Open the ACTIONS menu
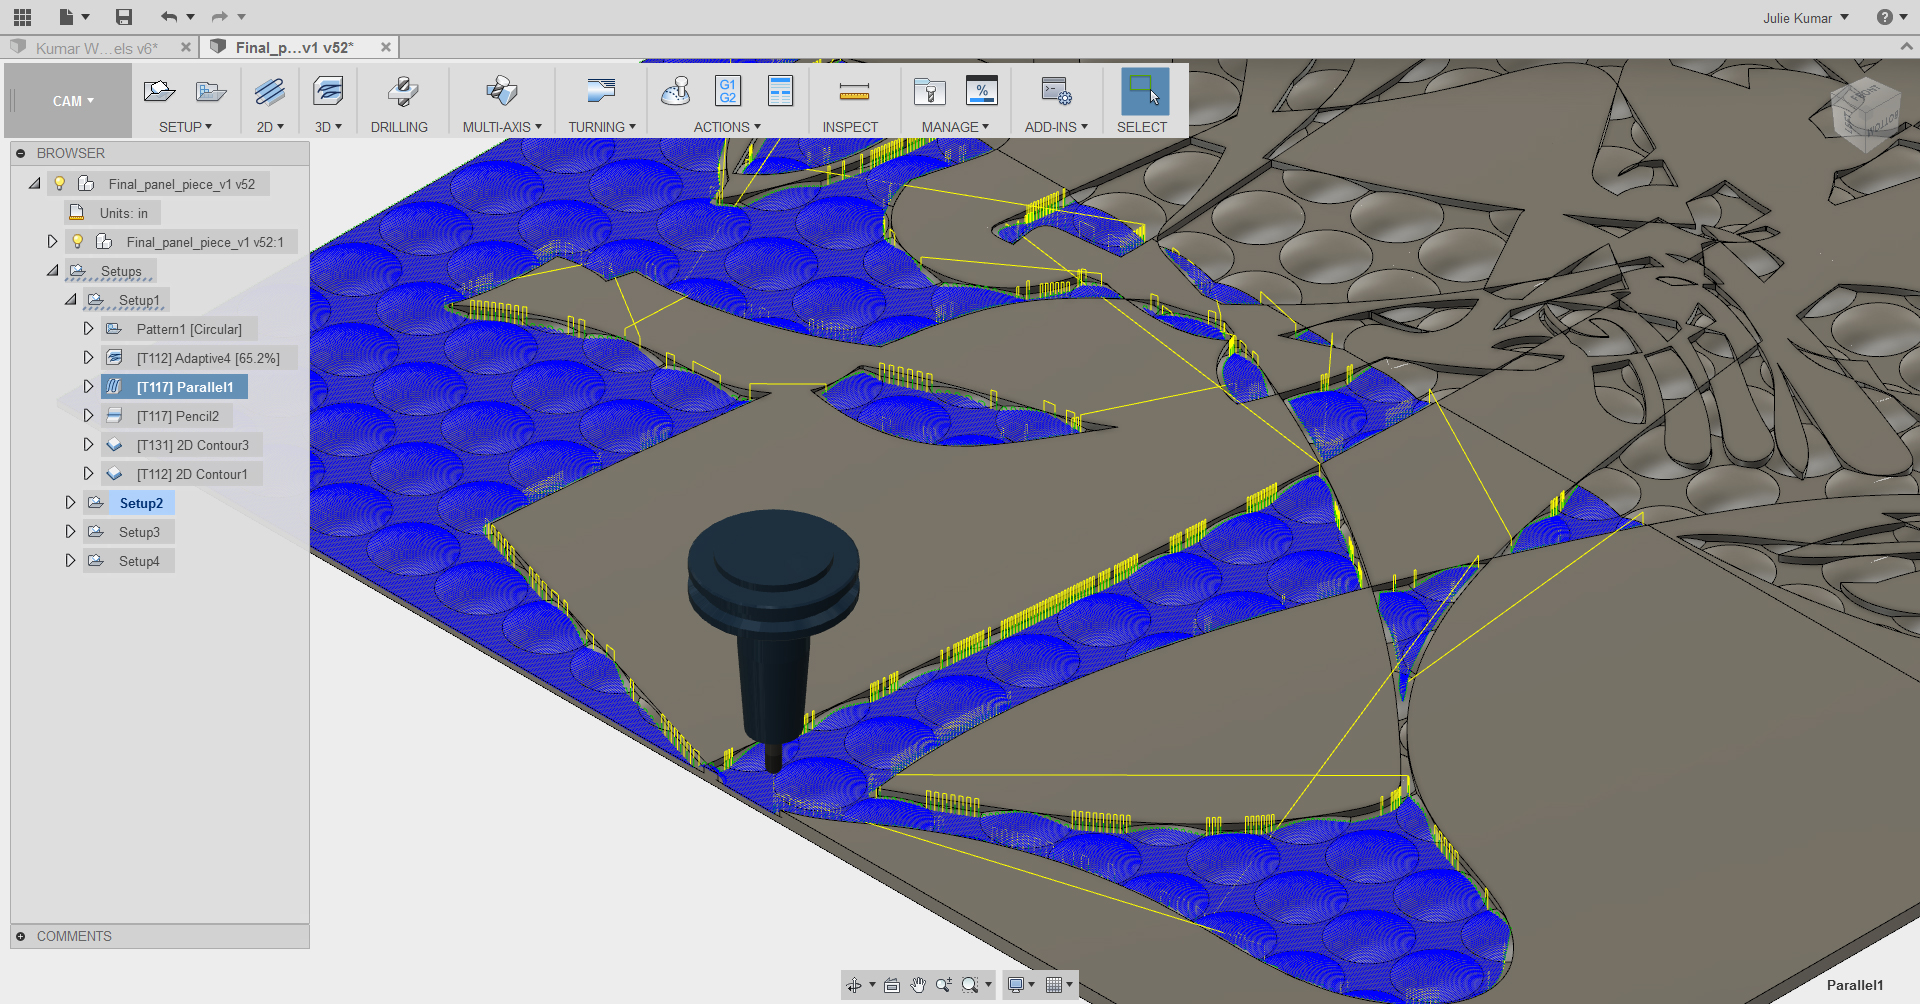The image size is (1920, 1004). click(727, 127)
